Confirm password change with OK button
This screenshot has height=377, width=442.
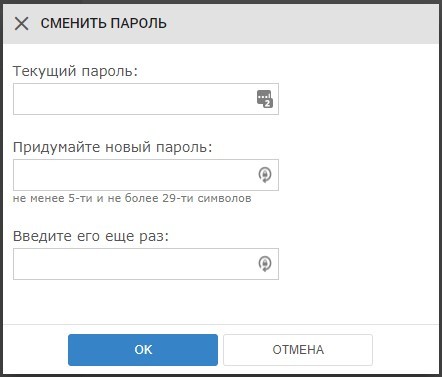coord(143,350)
